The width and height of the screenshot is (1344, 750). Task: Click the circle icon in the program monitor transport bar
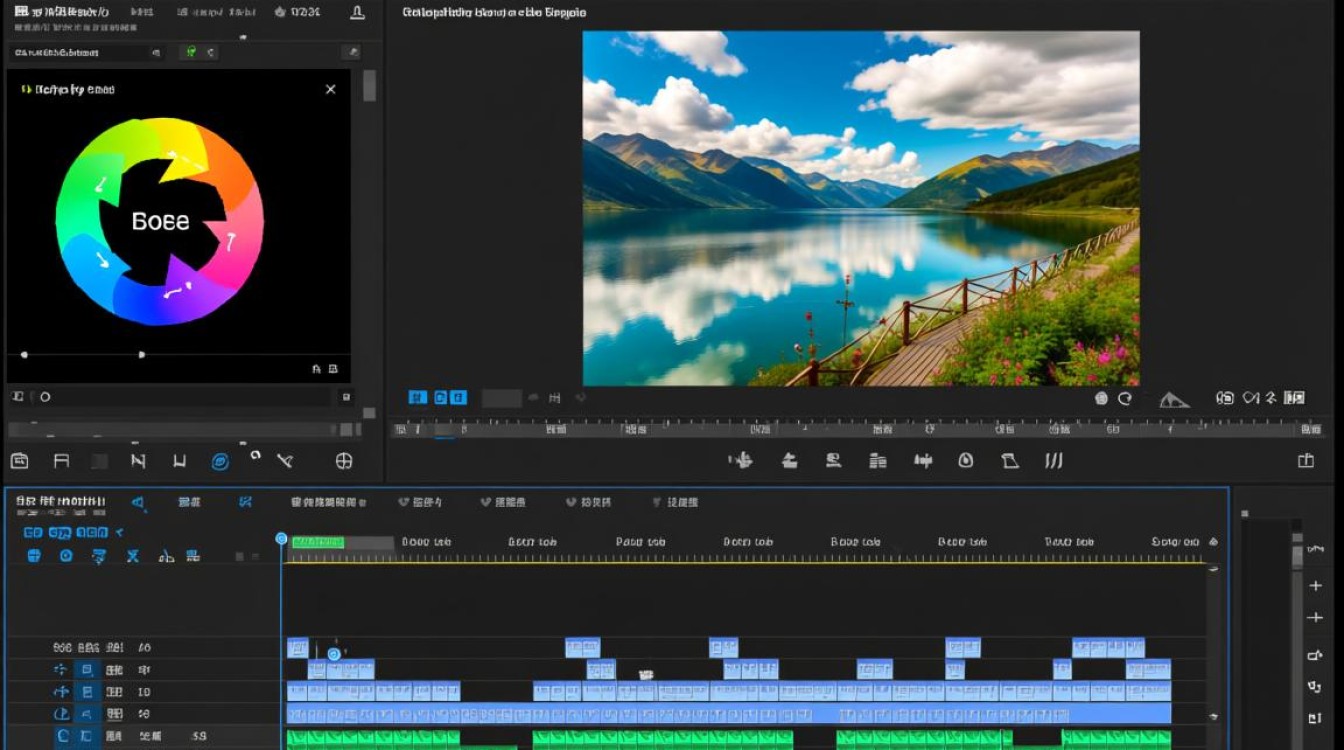(965, 461)
